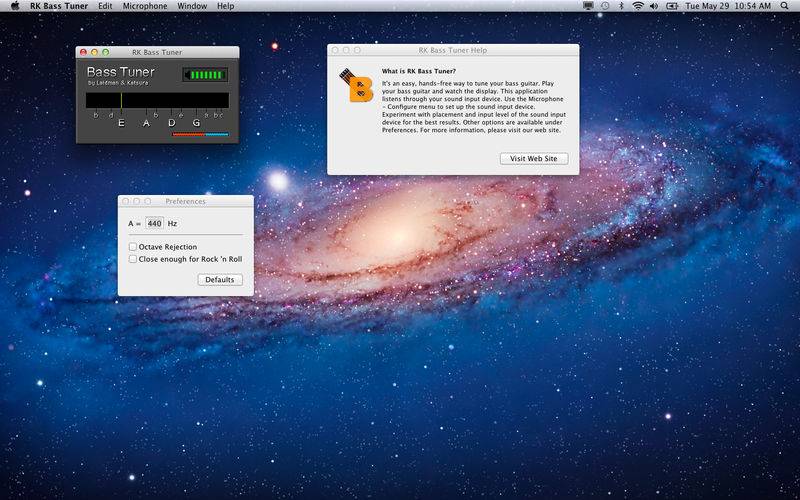This screenshot has width=800, height=500.
Task: Enable the Octave Rejection checkbox
Action: click(133, 246)
